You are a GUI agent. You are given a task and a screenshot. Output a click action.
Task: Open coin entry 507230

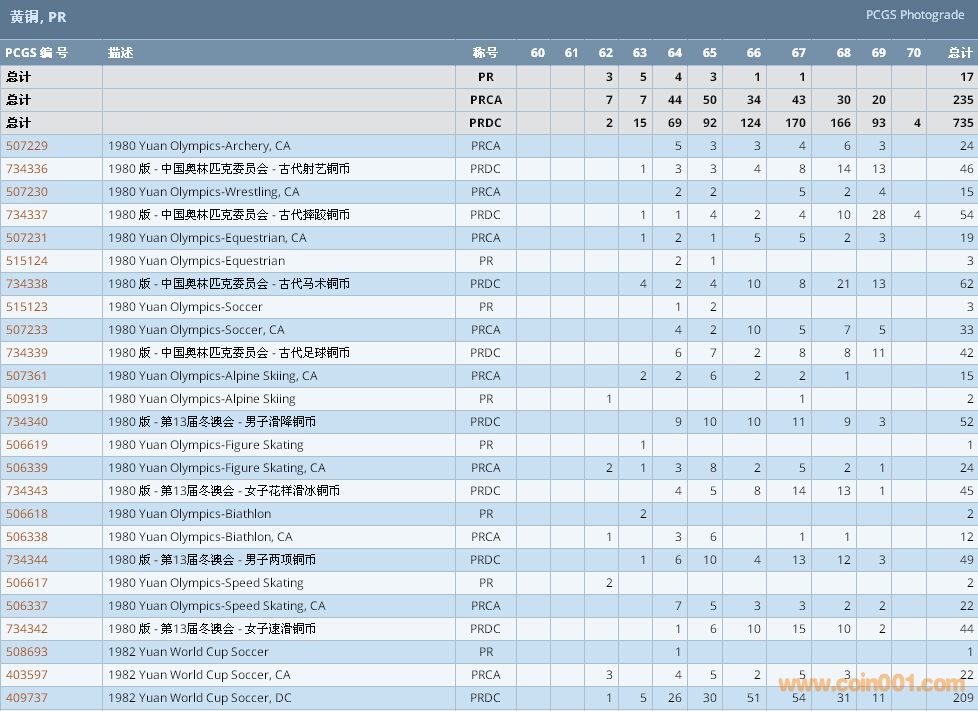(x=27, y=192)
